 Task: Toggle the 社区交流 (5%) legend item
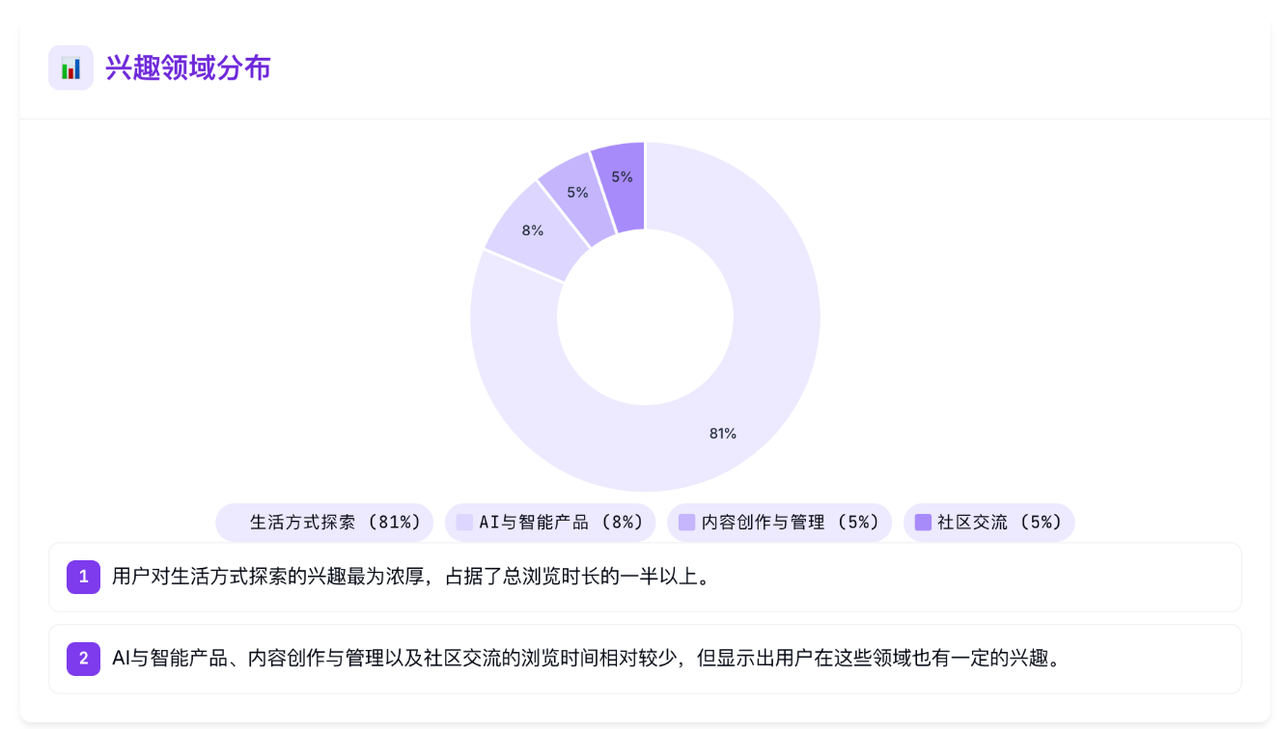point(989,522)
